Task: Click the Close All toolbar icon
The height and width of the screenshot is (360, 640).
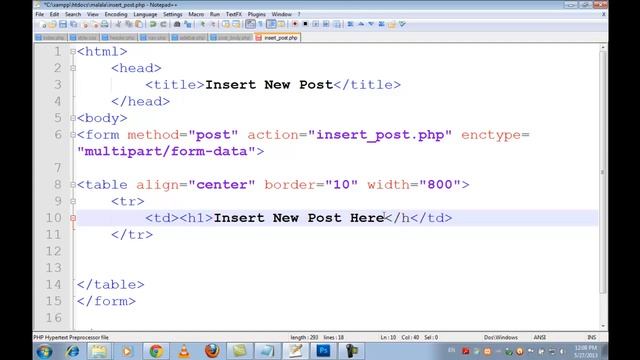Action: 95,24
